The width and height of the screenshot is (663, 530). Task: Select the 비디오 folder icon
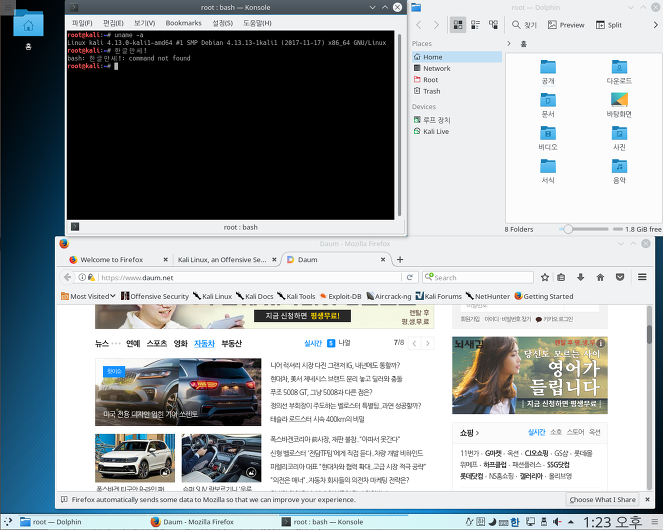tap(548, 133)
